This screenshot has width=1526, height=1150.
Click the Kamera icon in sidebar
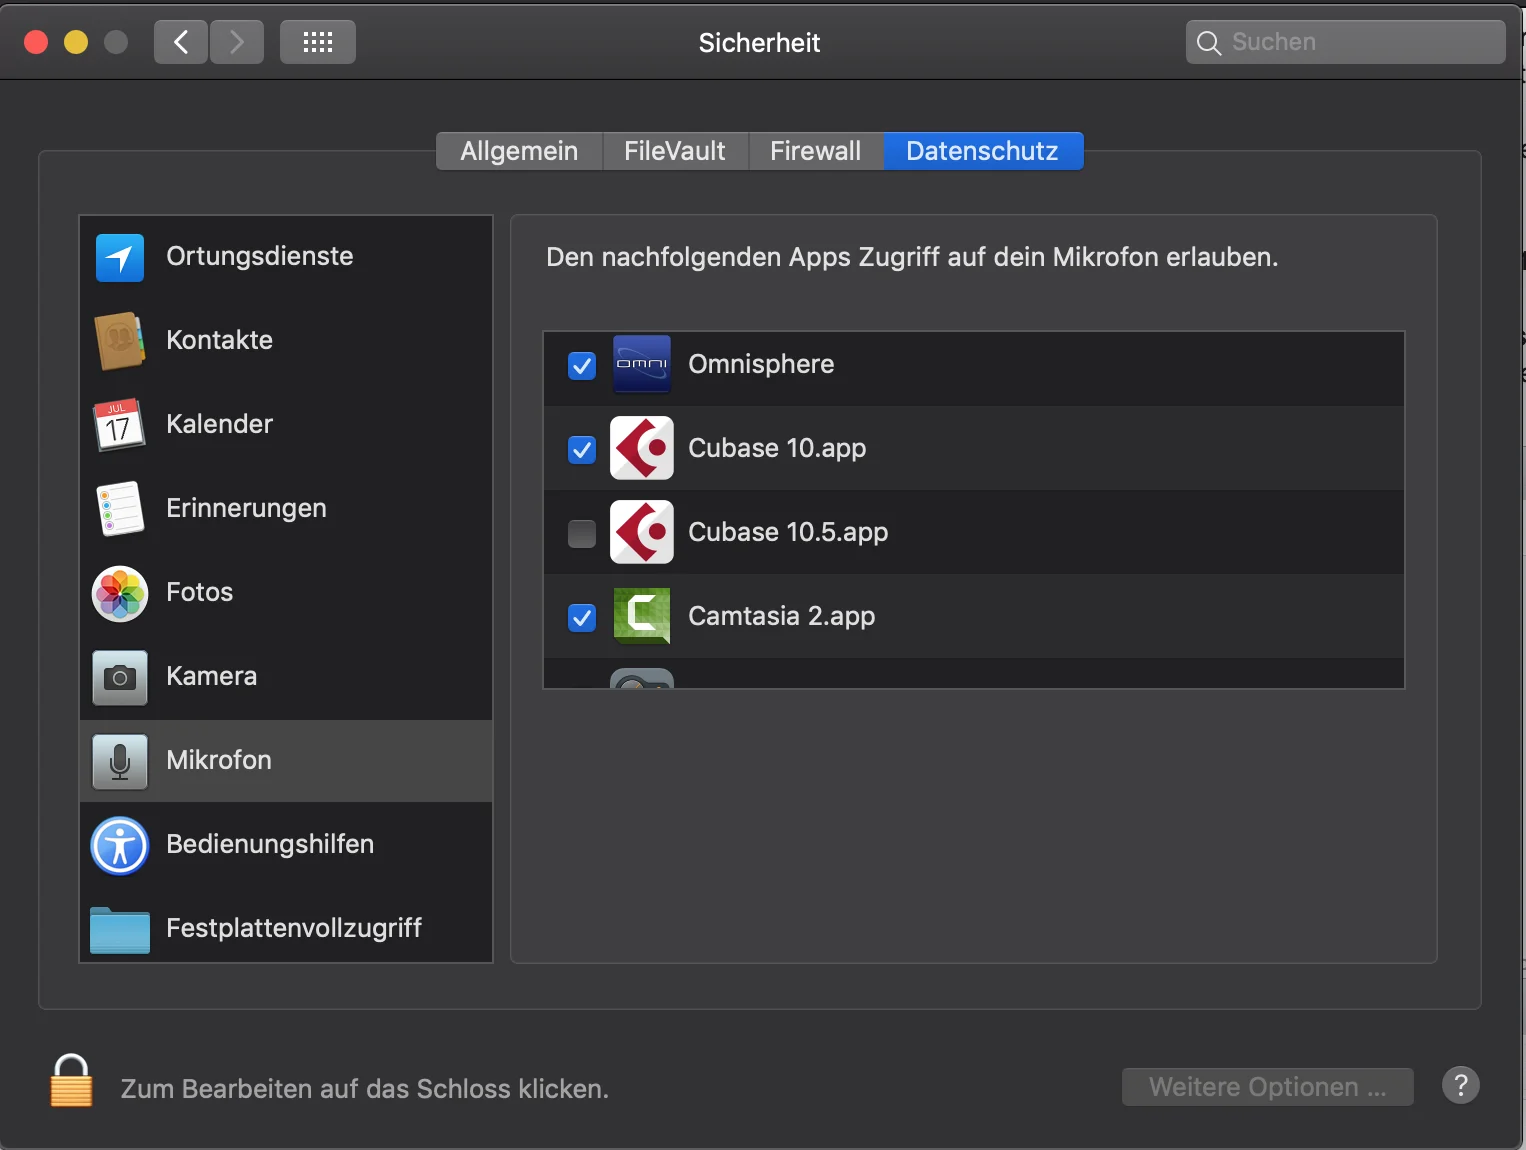(120, 678)
